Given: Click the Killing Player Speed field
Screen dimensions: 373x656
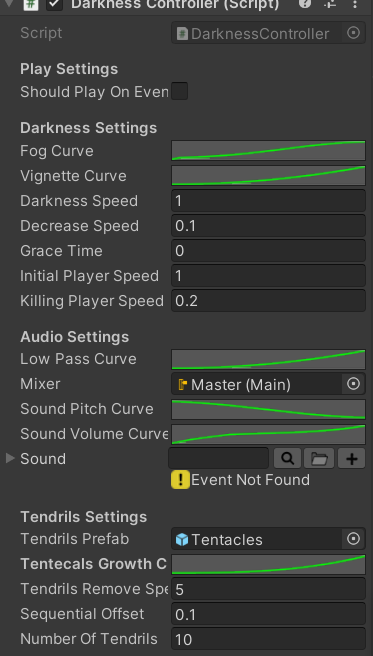Looking at the screenshot, I should (x=268, y=301).
